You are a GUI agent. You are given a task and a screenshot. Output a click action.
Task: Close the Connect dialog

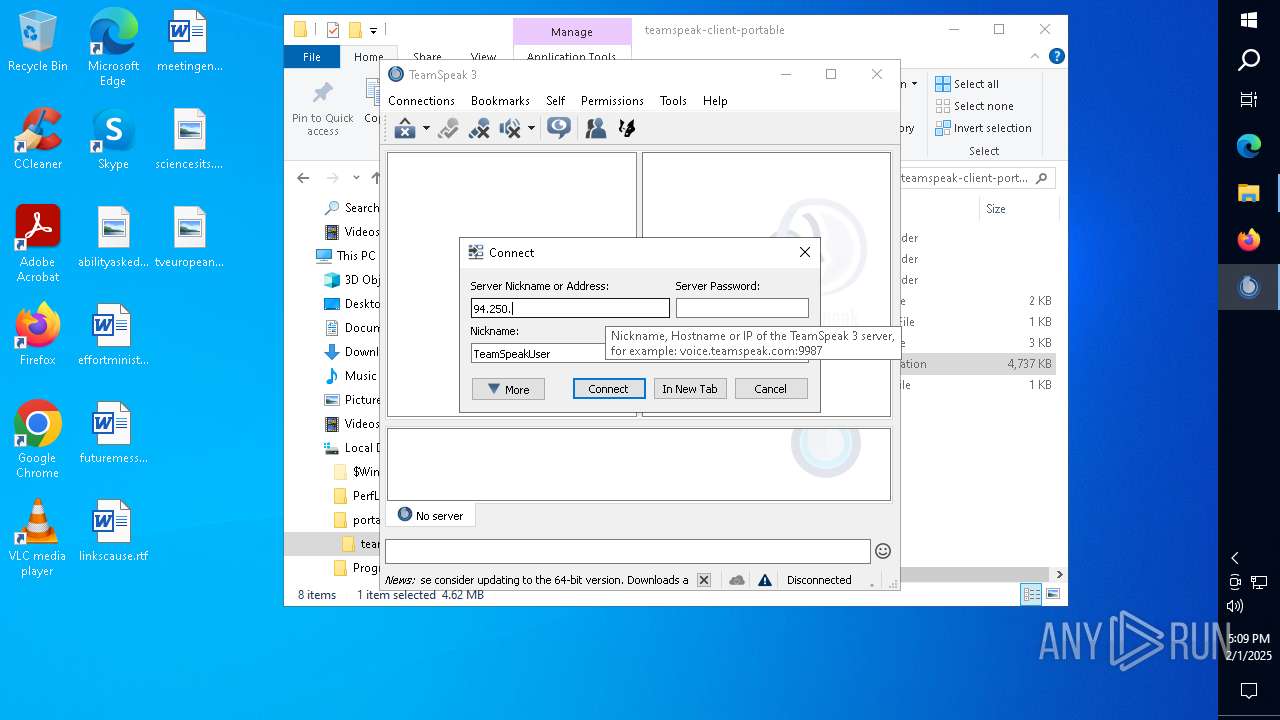805,253
